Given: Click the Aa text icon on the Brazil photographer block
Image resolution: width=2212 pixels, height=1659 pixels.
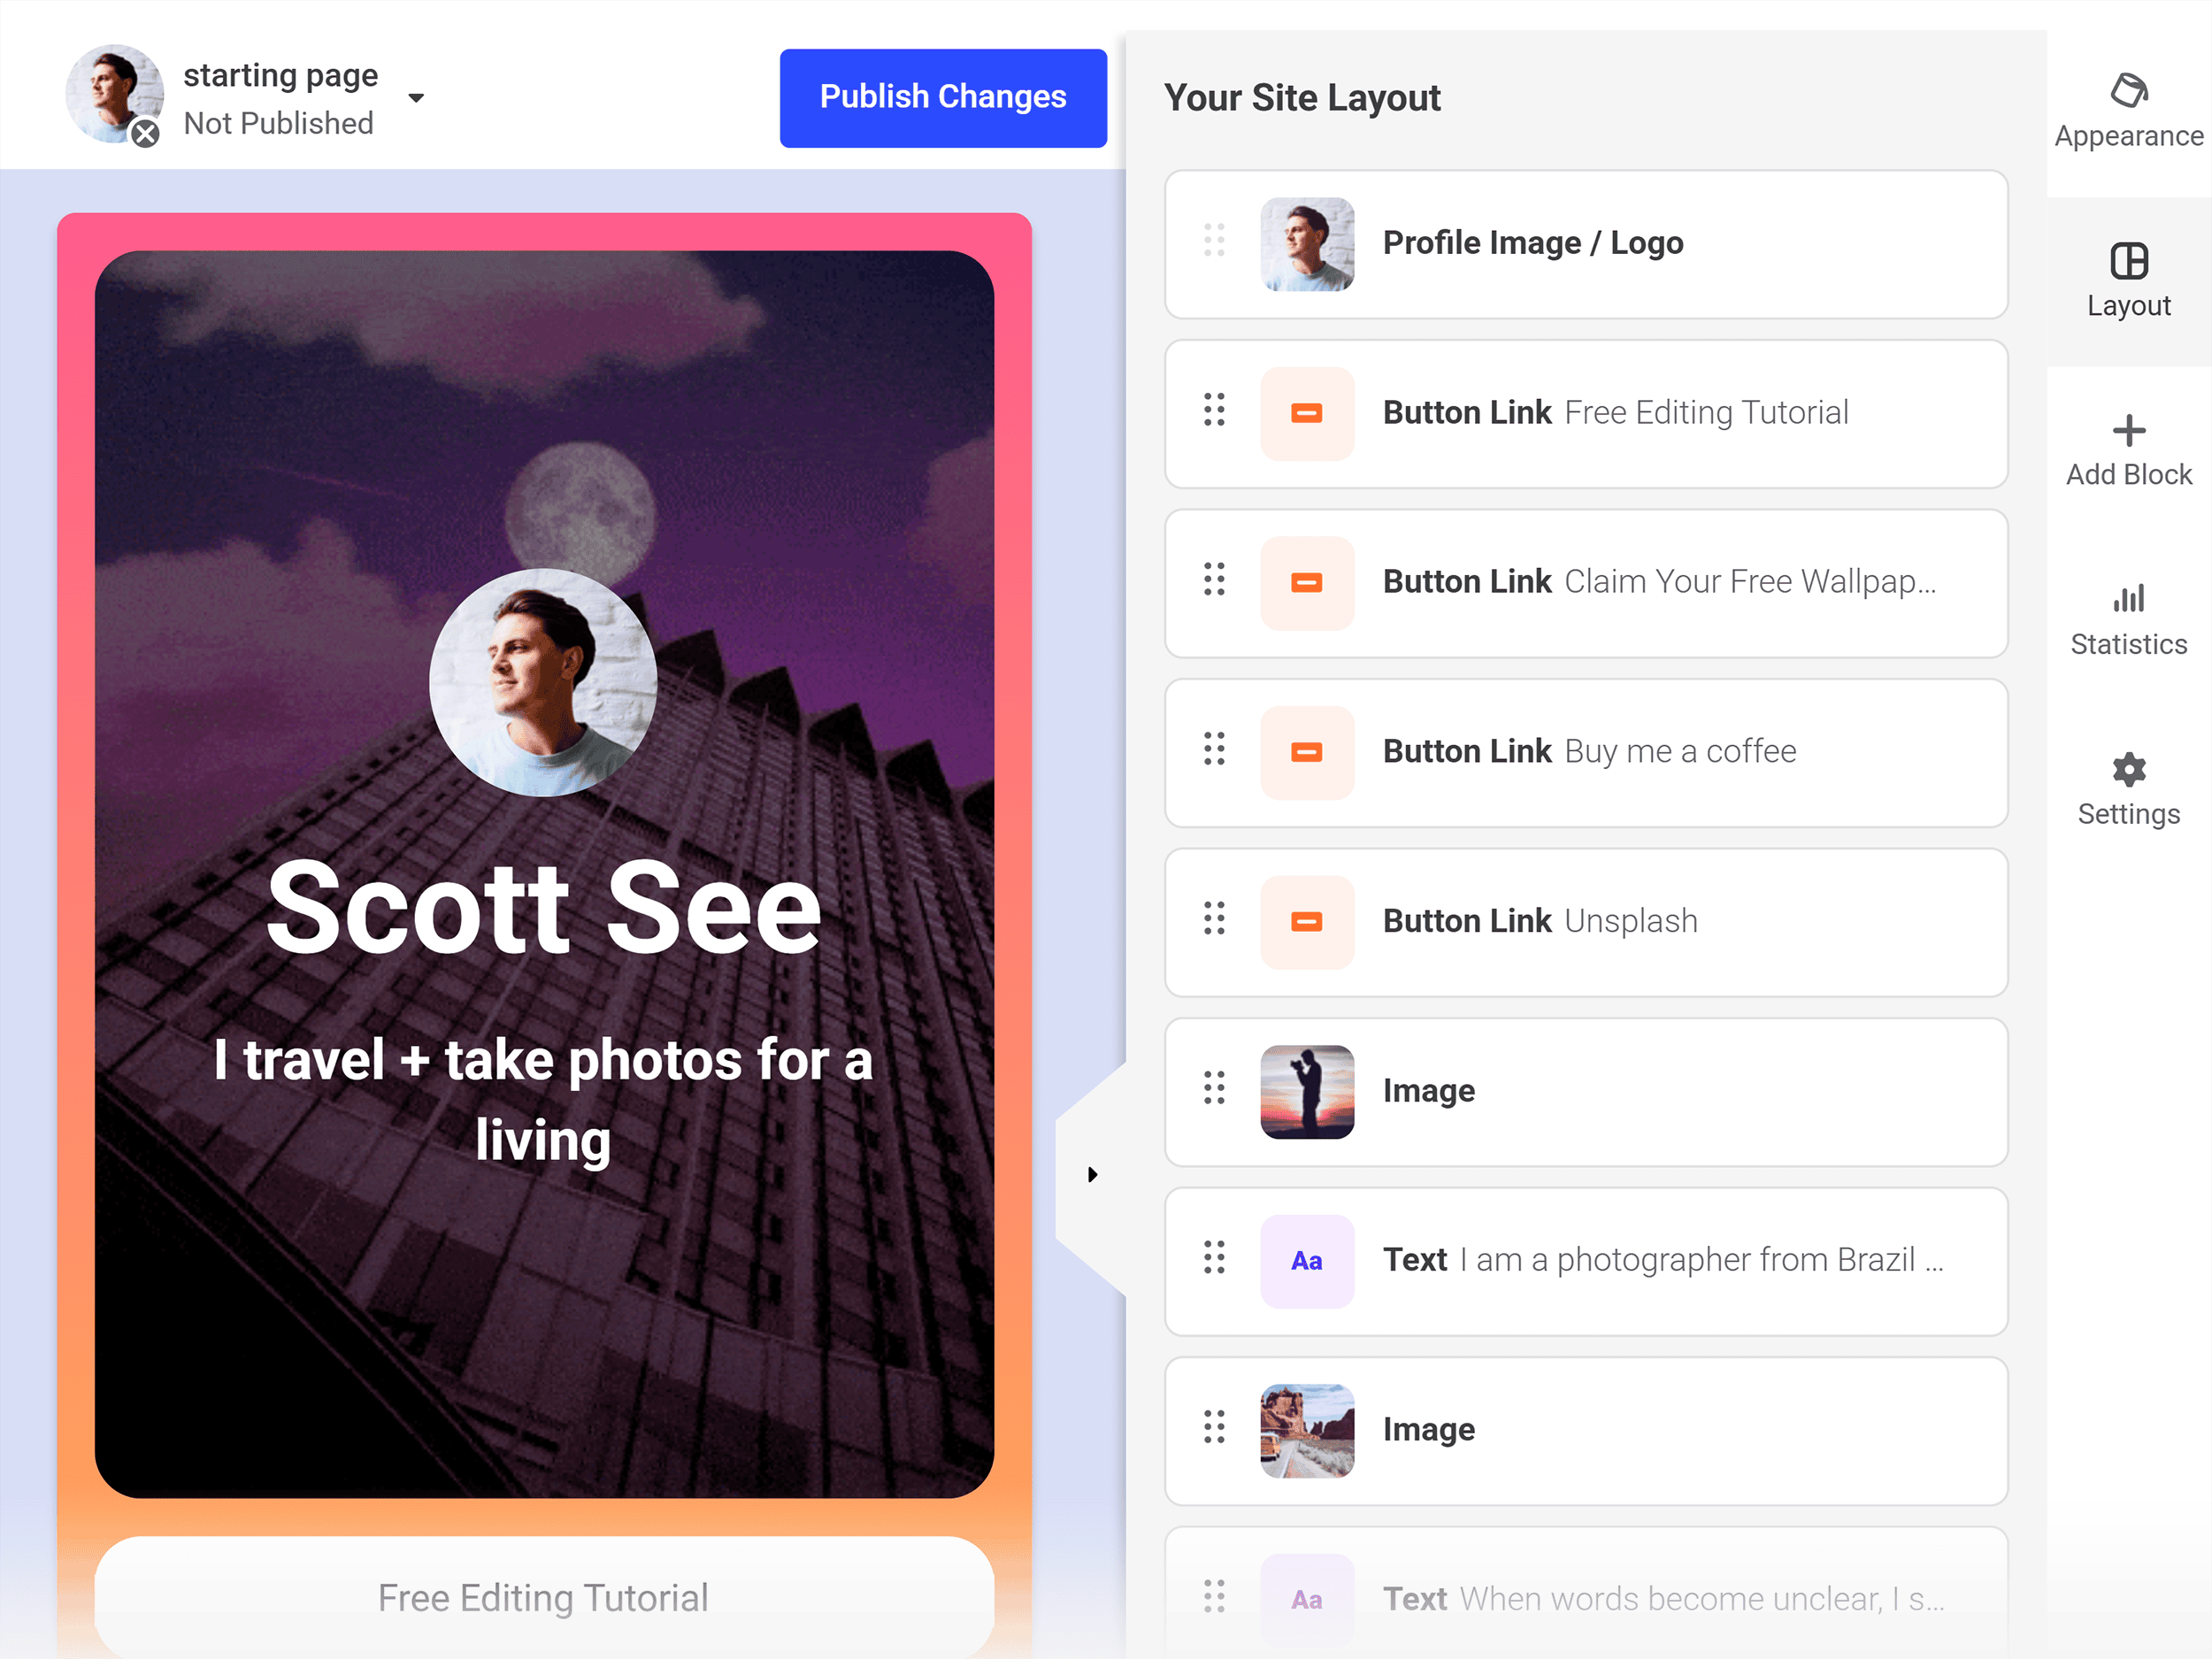Looking at the screenshot, I should (x=1306, y=1261).
